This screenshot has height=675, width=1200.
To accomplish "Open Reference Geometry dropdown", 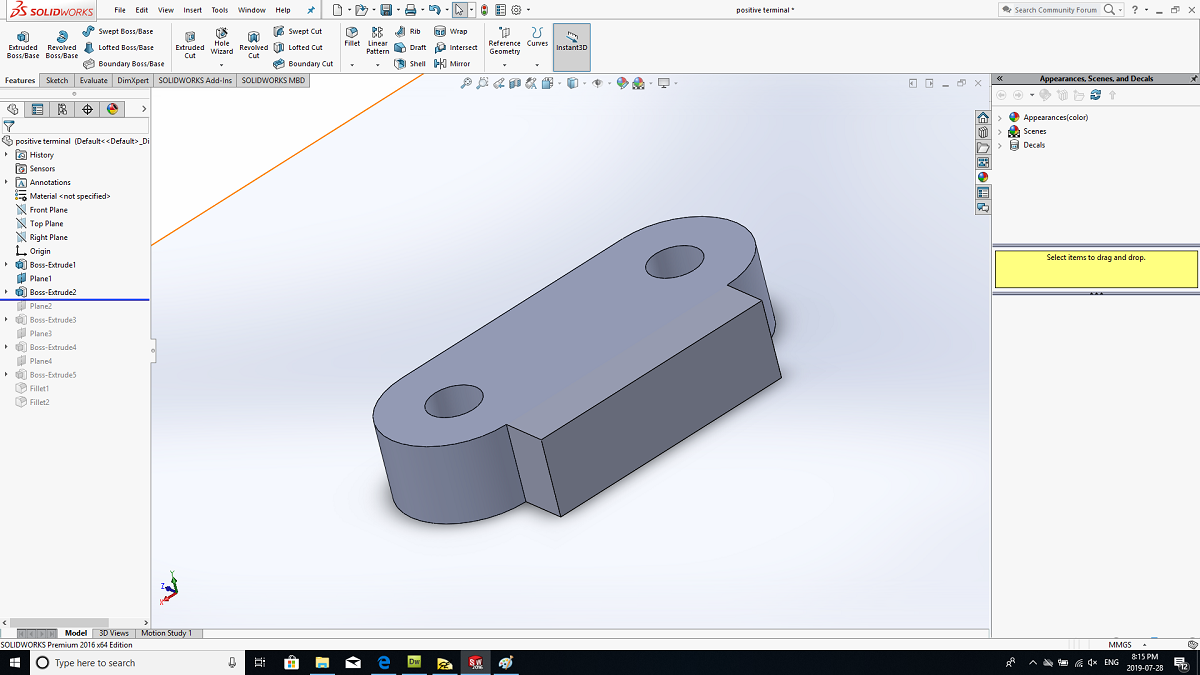I will 504,66.
